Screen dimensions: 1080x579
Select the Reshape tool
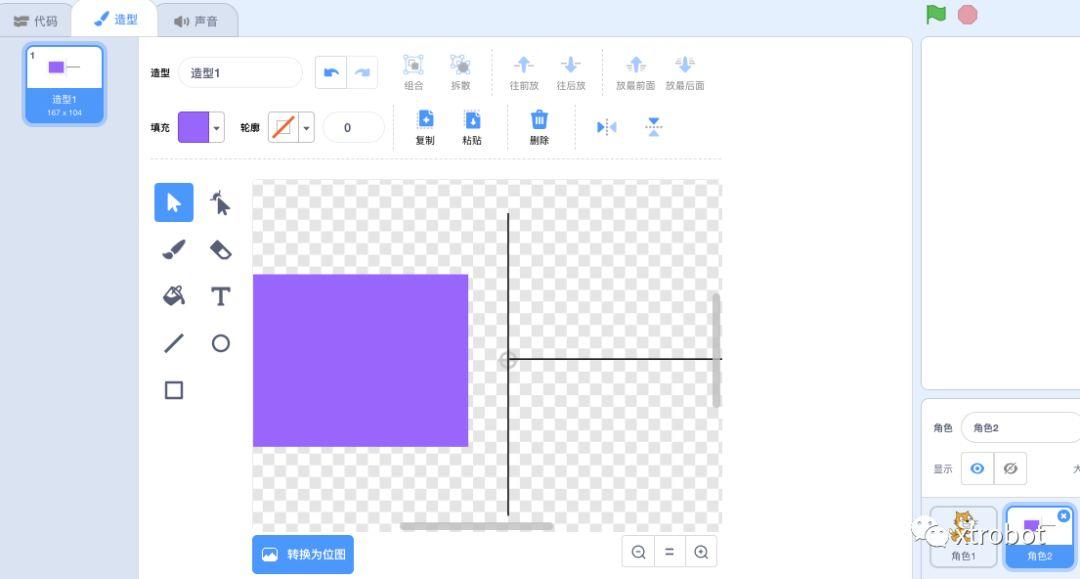click(x=220, y=203)
